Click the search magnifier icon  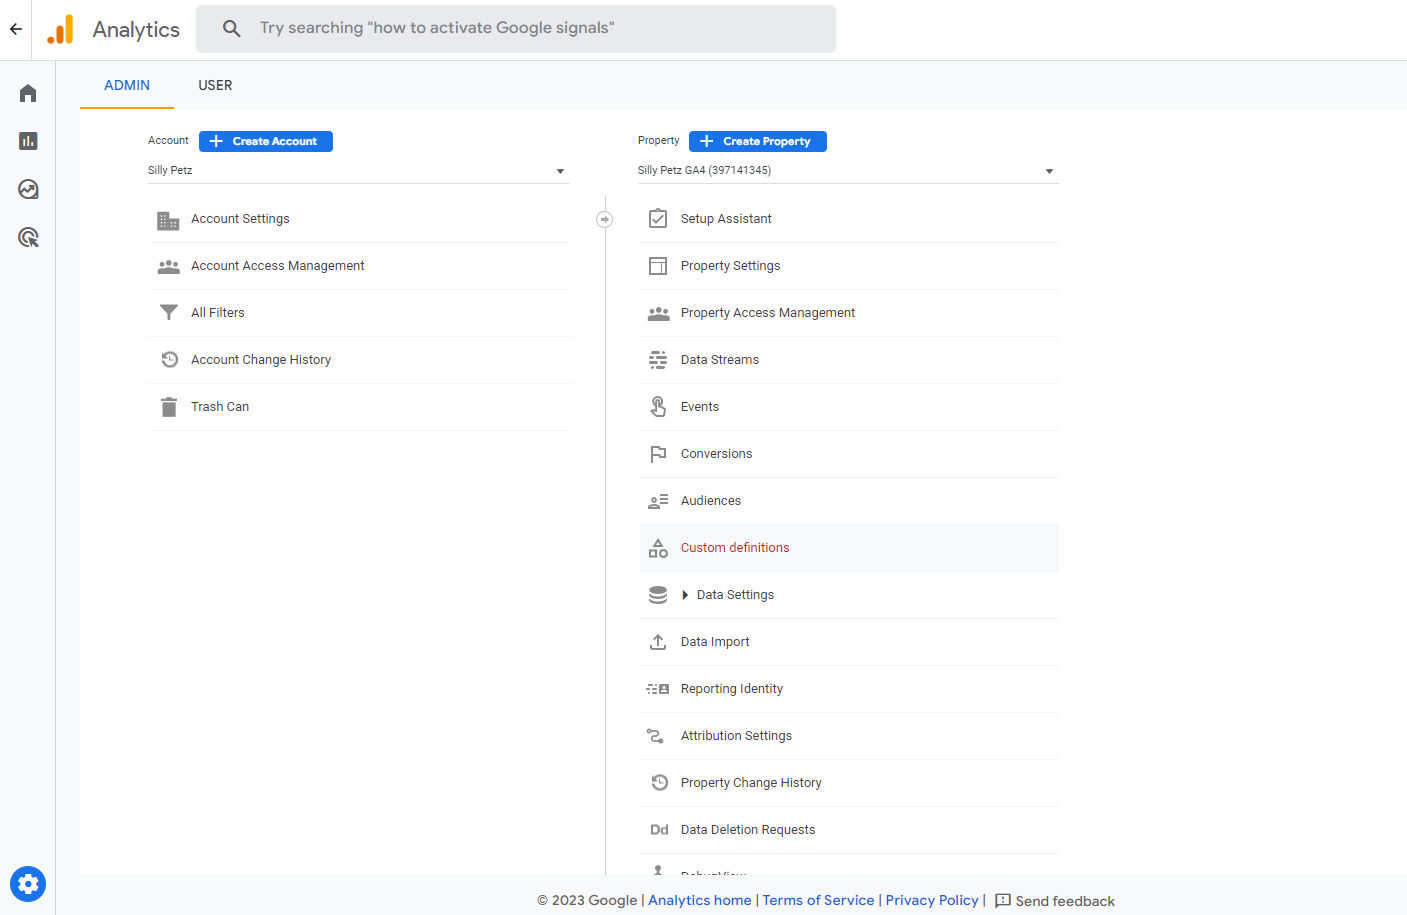231,29
